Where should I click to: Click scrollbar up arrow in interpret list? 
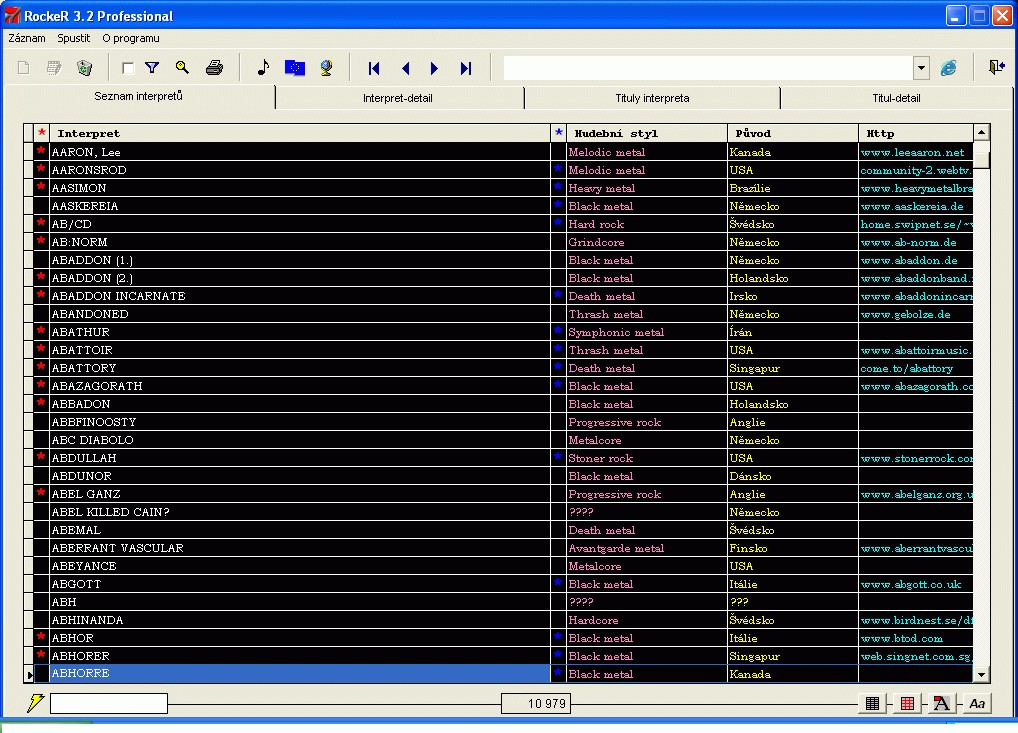coord(982,132)
